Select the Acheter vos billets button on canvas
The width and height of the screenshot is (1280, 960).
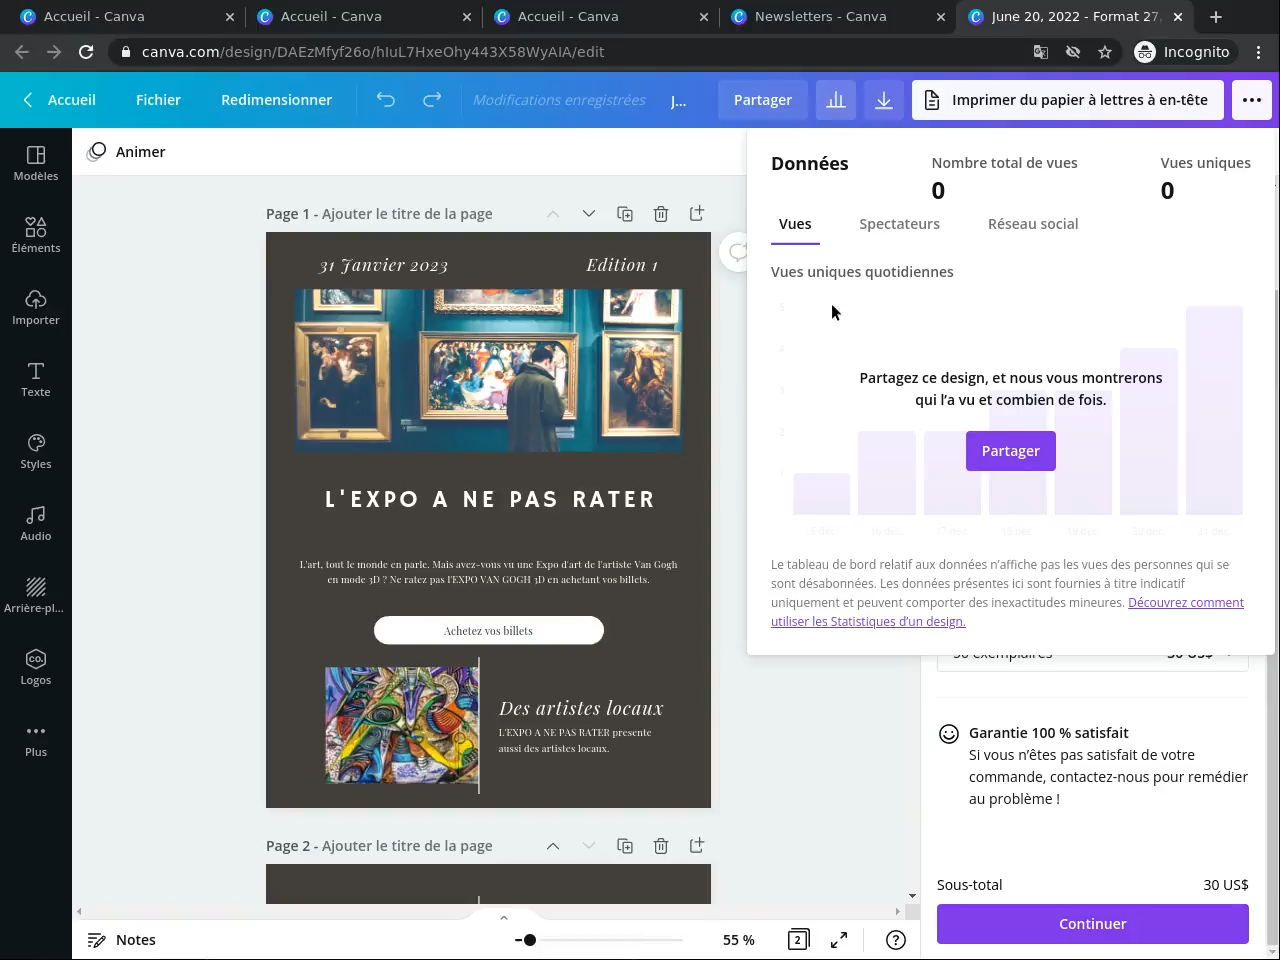(x=489, y=631)
